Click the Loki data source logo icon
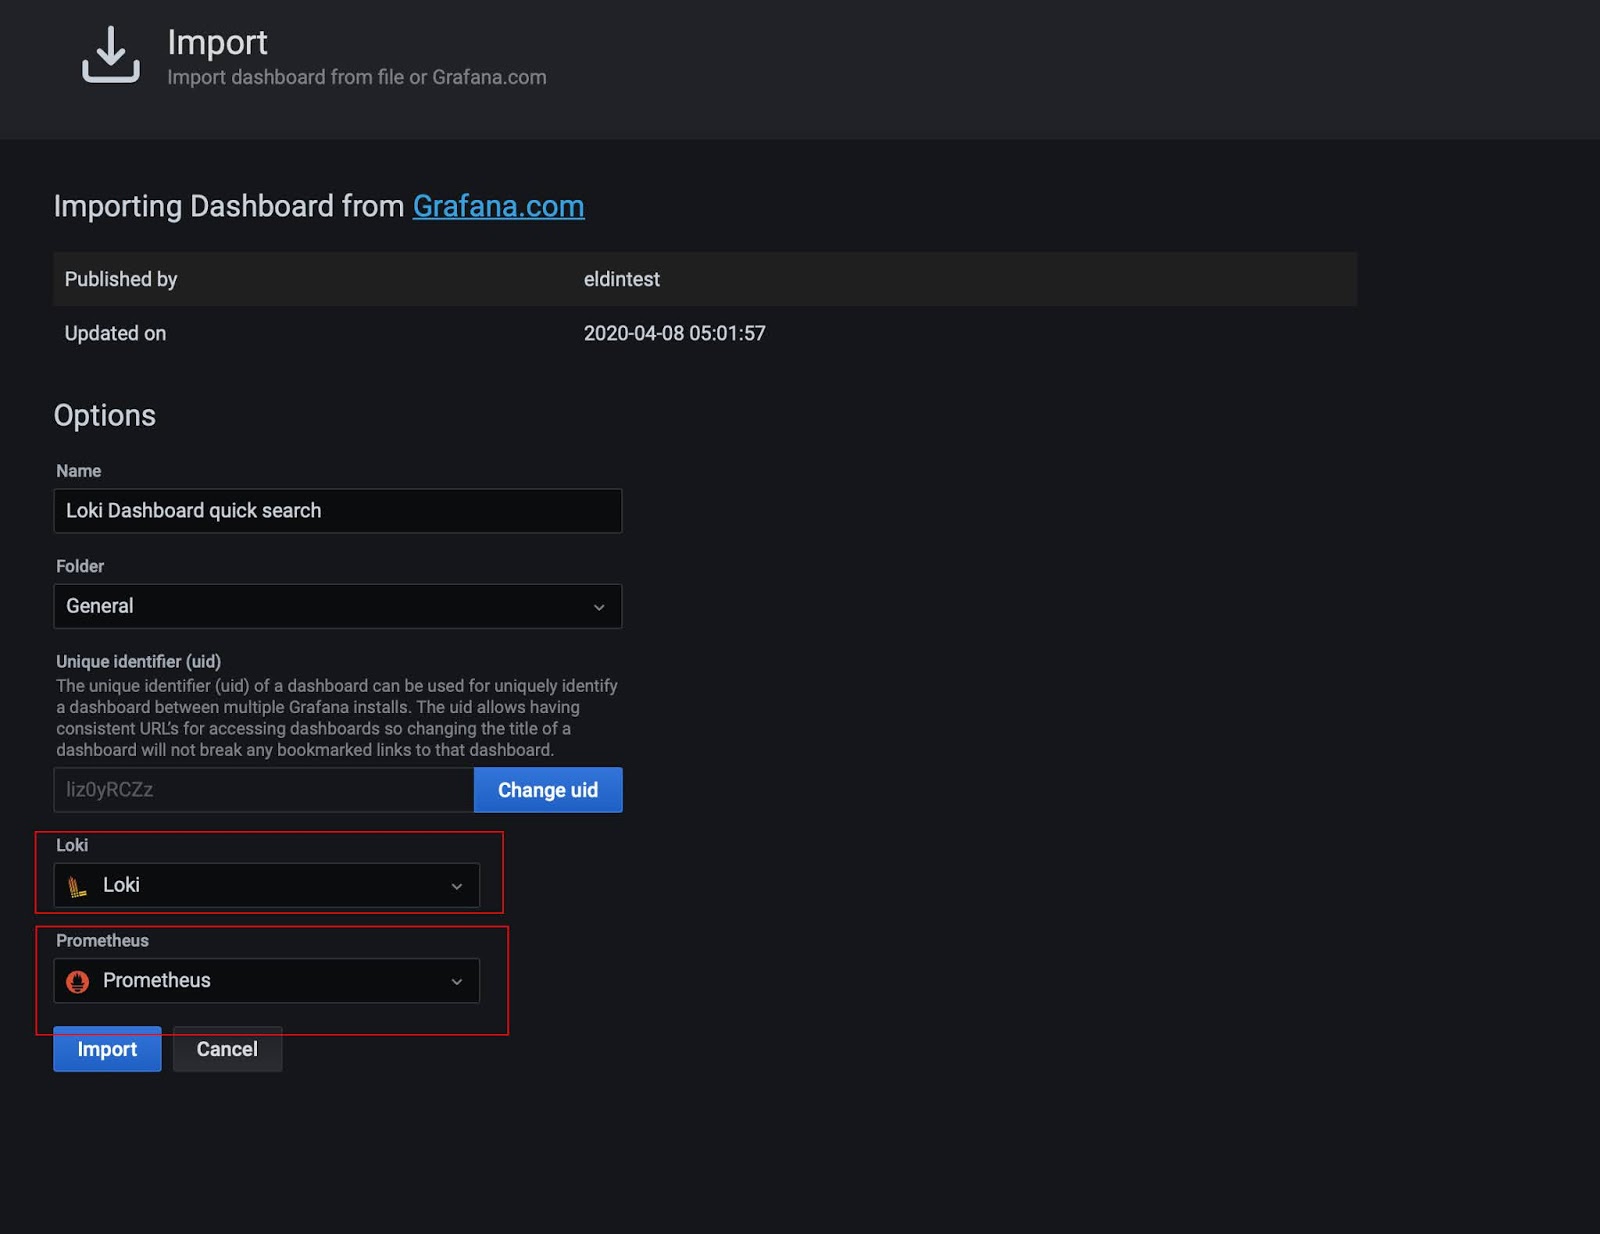This screenshot has height=1234, width=1600. point(77,886)
